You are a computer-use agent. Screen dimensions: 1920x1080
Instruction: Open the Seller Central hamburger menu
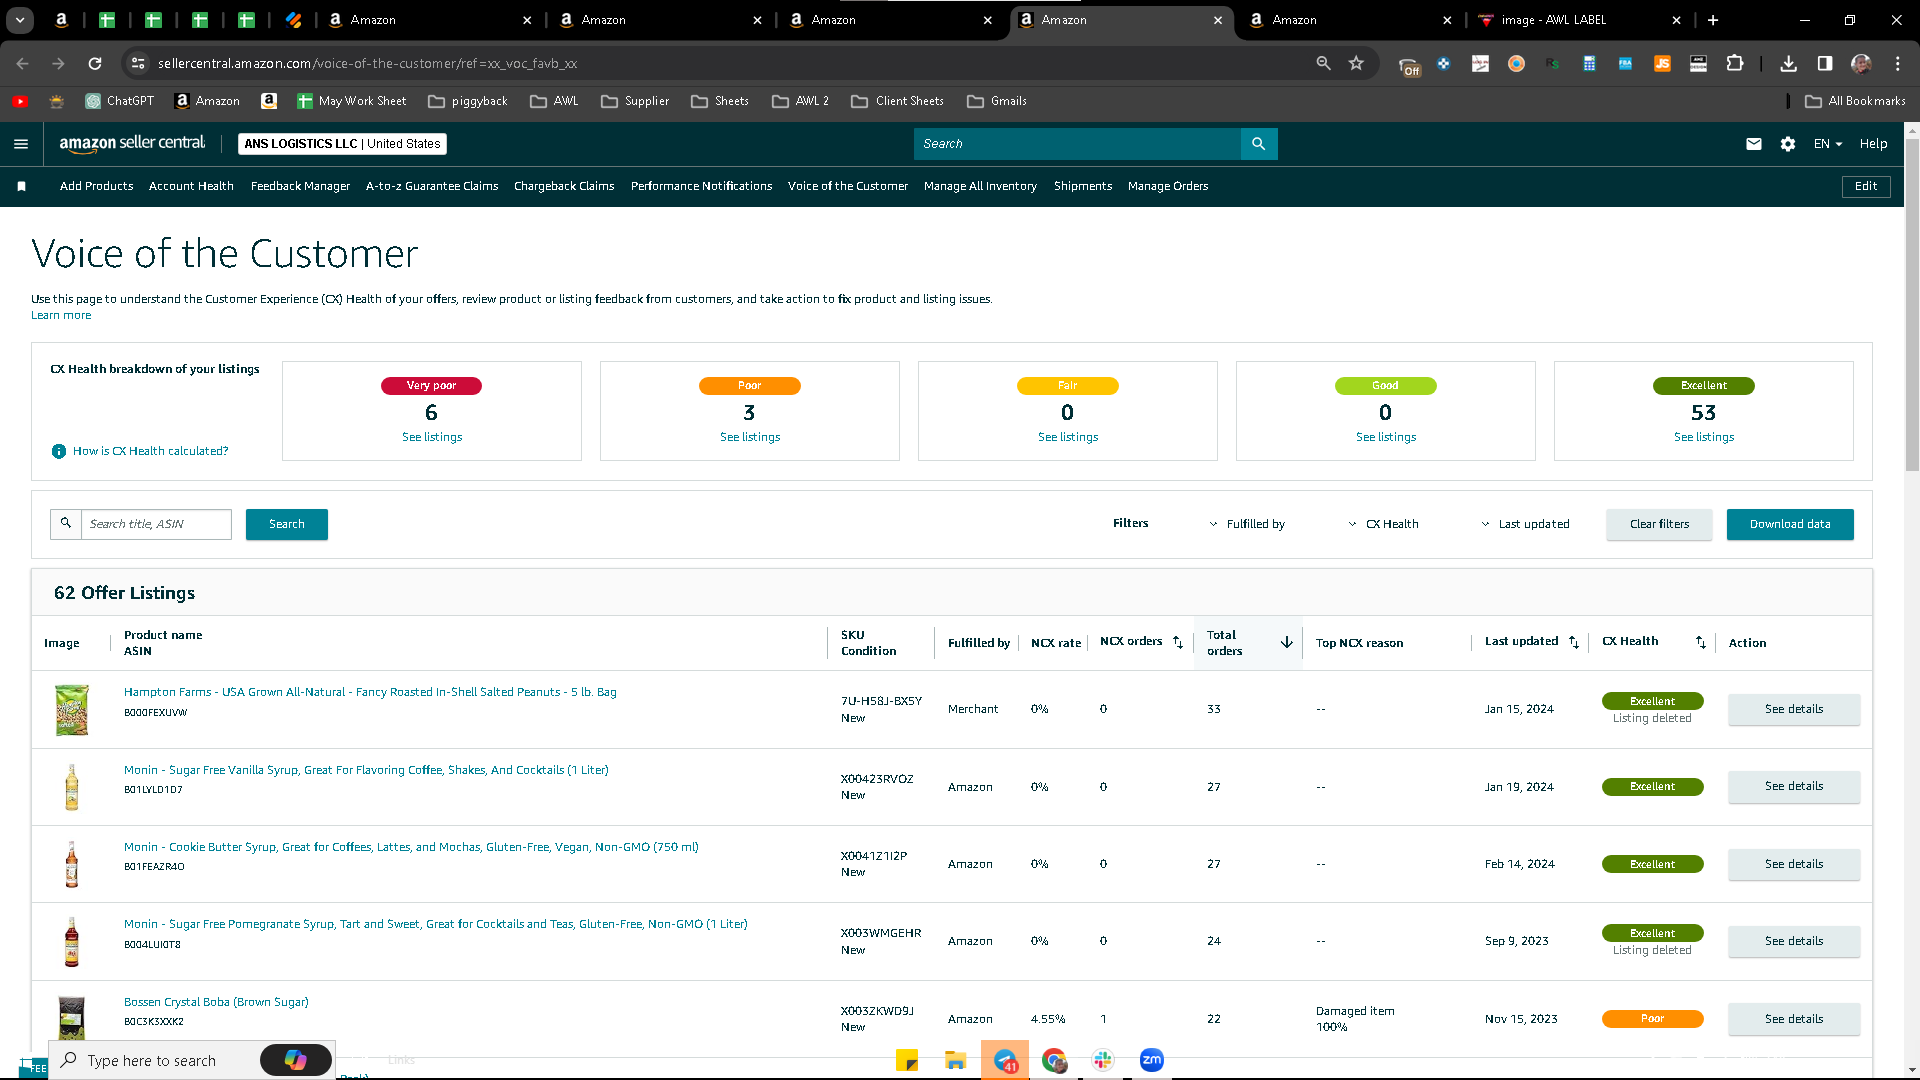[x=21, y=144]
